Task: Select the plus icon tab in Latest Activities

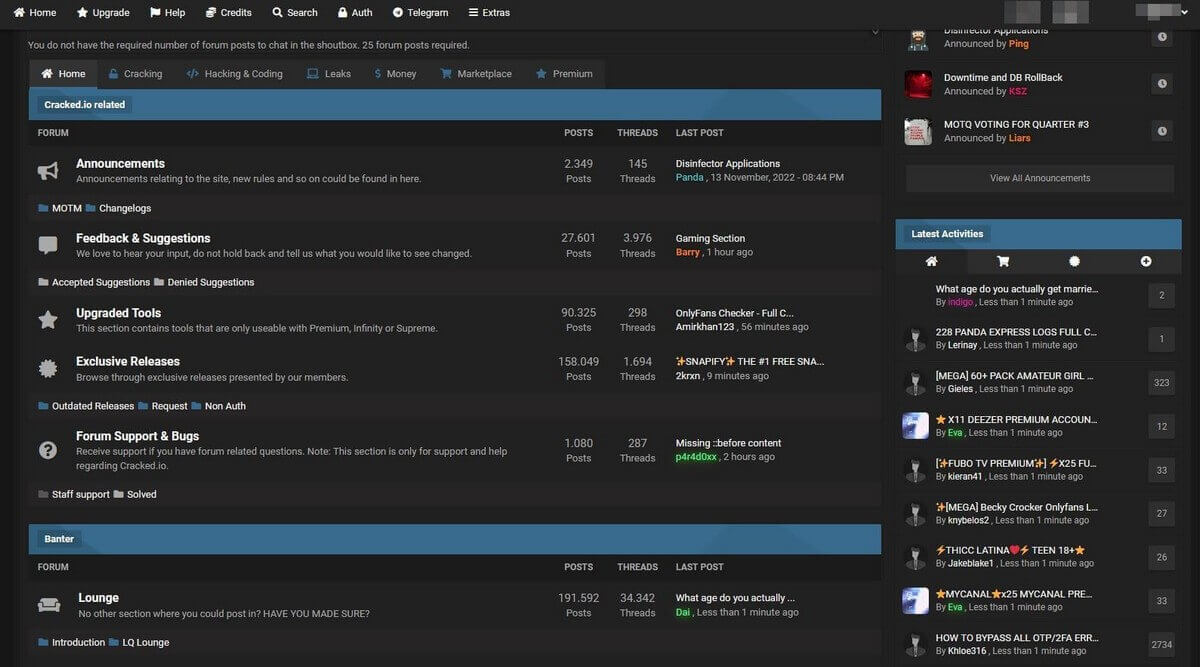Action: 1146,261
